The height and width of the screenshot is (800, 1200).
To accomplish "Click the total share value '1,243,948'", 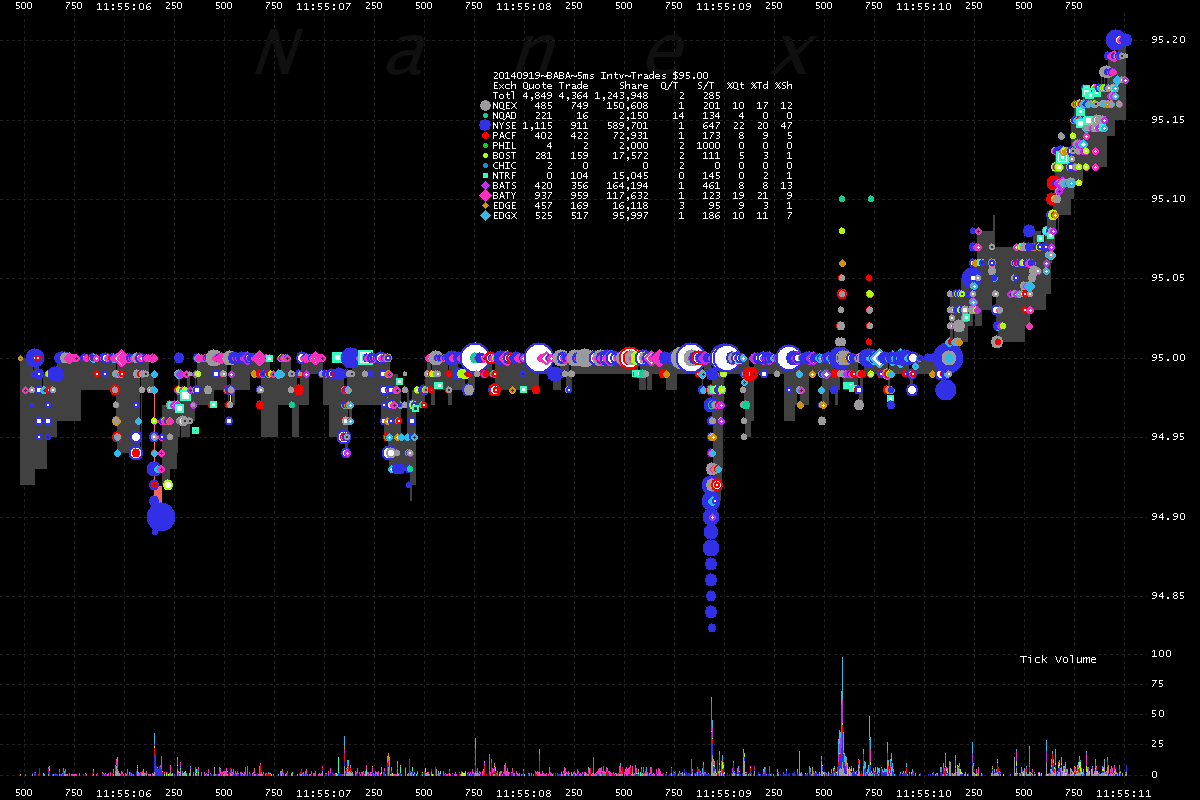I will click(x=621, y=95).
